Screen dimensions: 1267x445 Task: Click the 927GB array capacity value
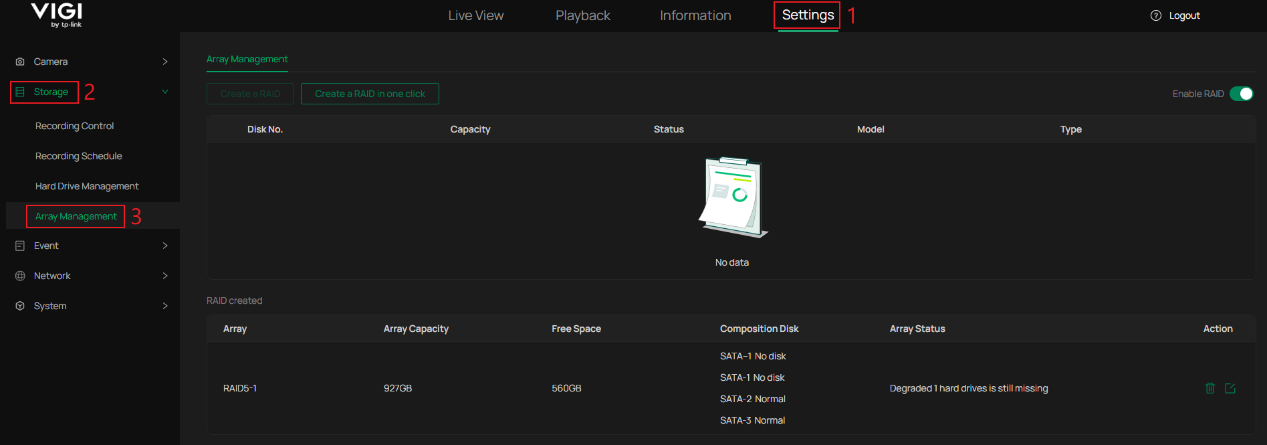tap(398, 388)
